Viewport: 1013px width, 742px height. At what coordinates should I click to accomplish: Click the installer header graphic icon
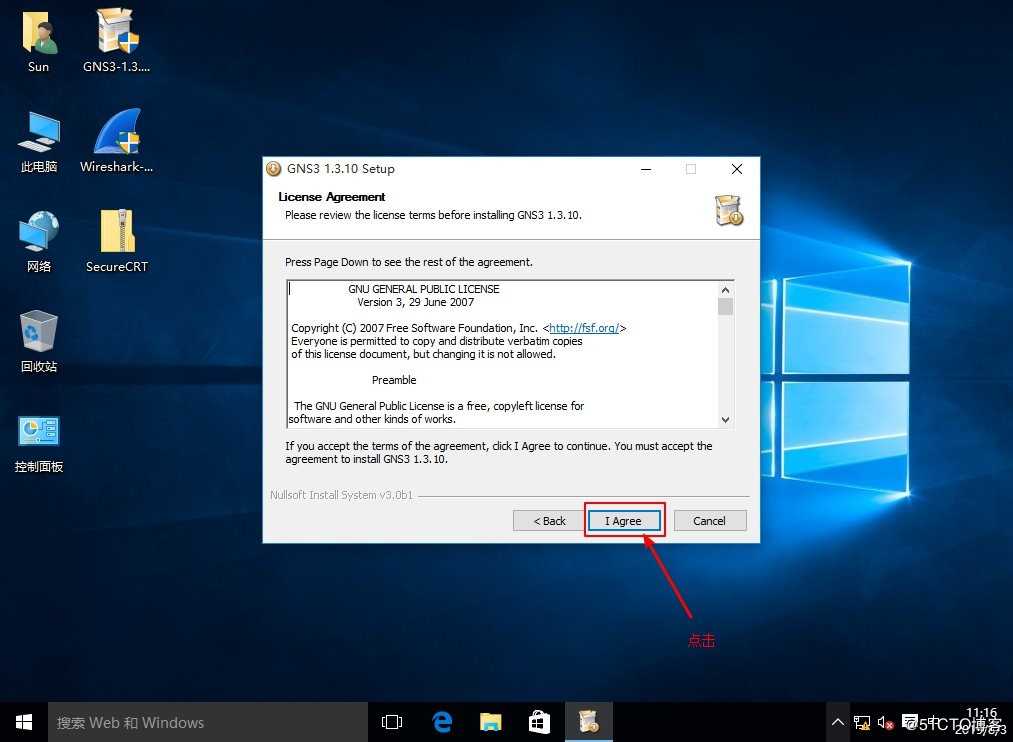(729, 210)
